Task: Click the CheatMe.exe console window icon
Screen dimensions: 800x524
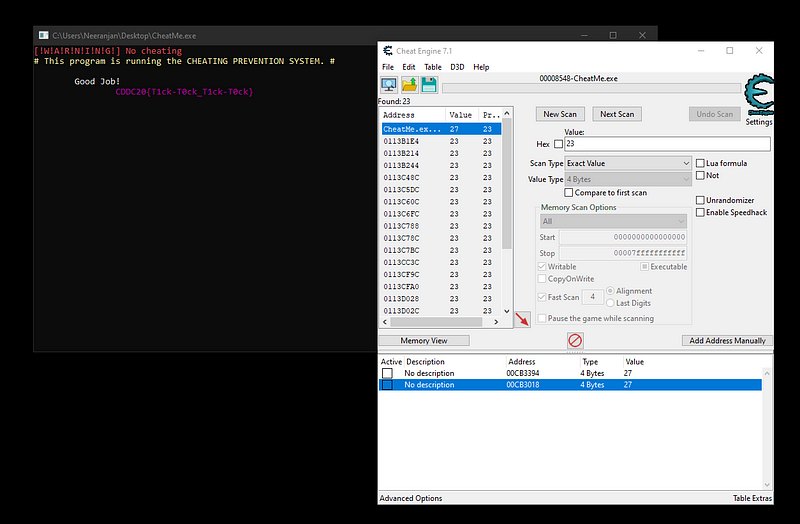Action: tap(44, 35)
